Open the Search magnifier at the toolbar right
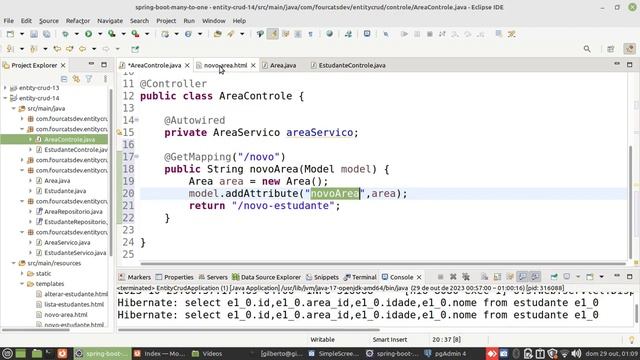 pyautogui.click(x=587, y=49)
